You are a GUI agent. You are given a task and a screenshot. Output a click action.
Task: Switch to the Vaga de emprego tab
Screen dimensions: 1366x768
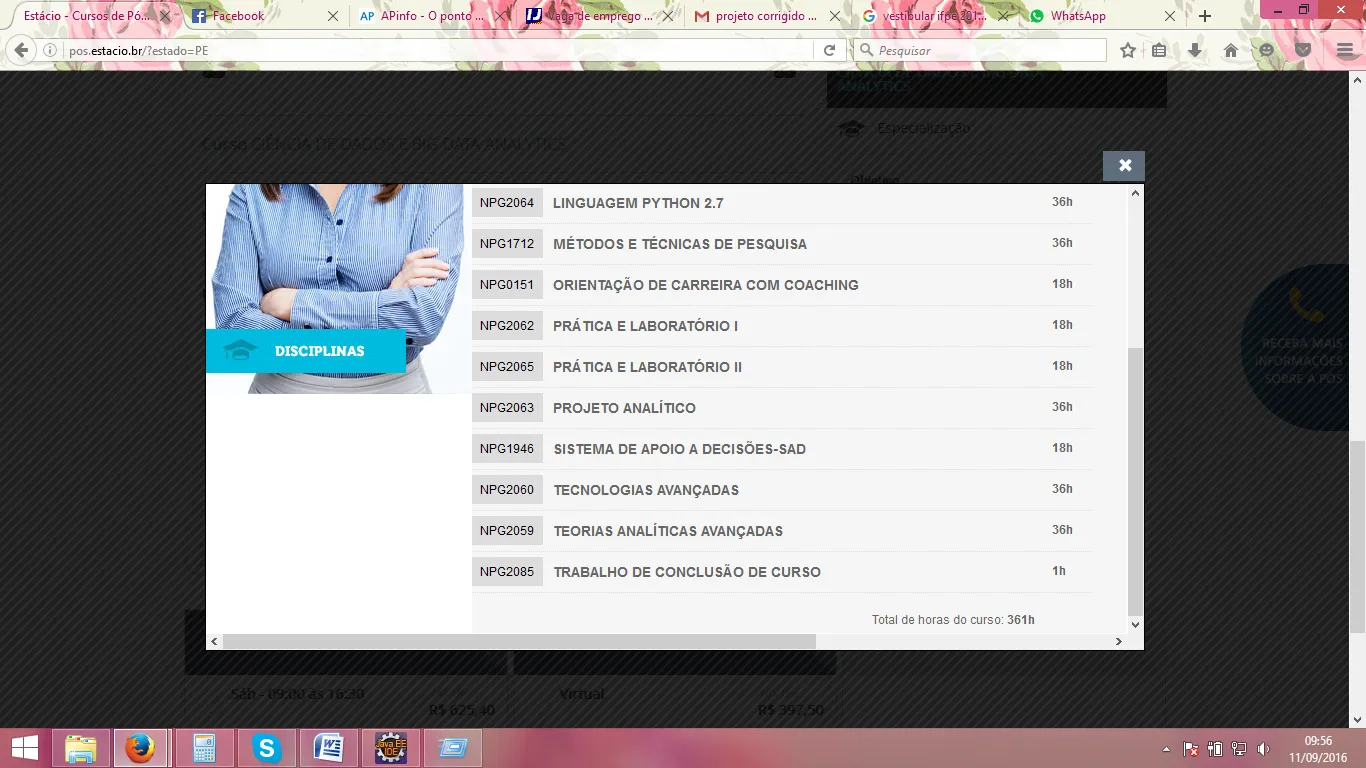(x=598, y=16)
